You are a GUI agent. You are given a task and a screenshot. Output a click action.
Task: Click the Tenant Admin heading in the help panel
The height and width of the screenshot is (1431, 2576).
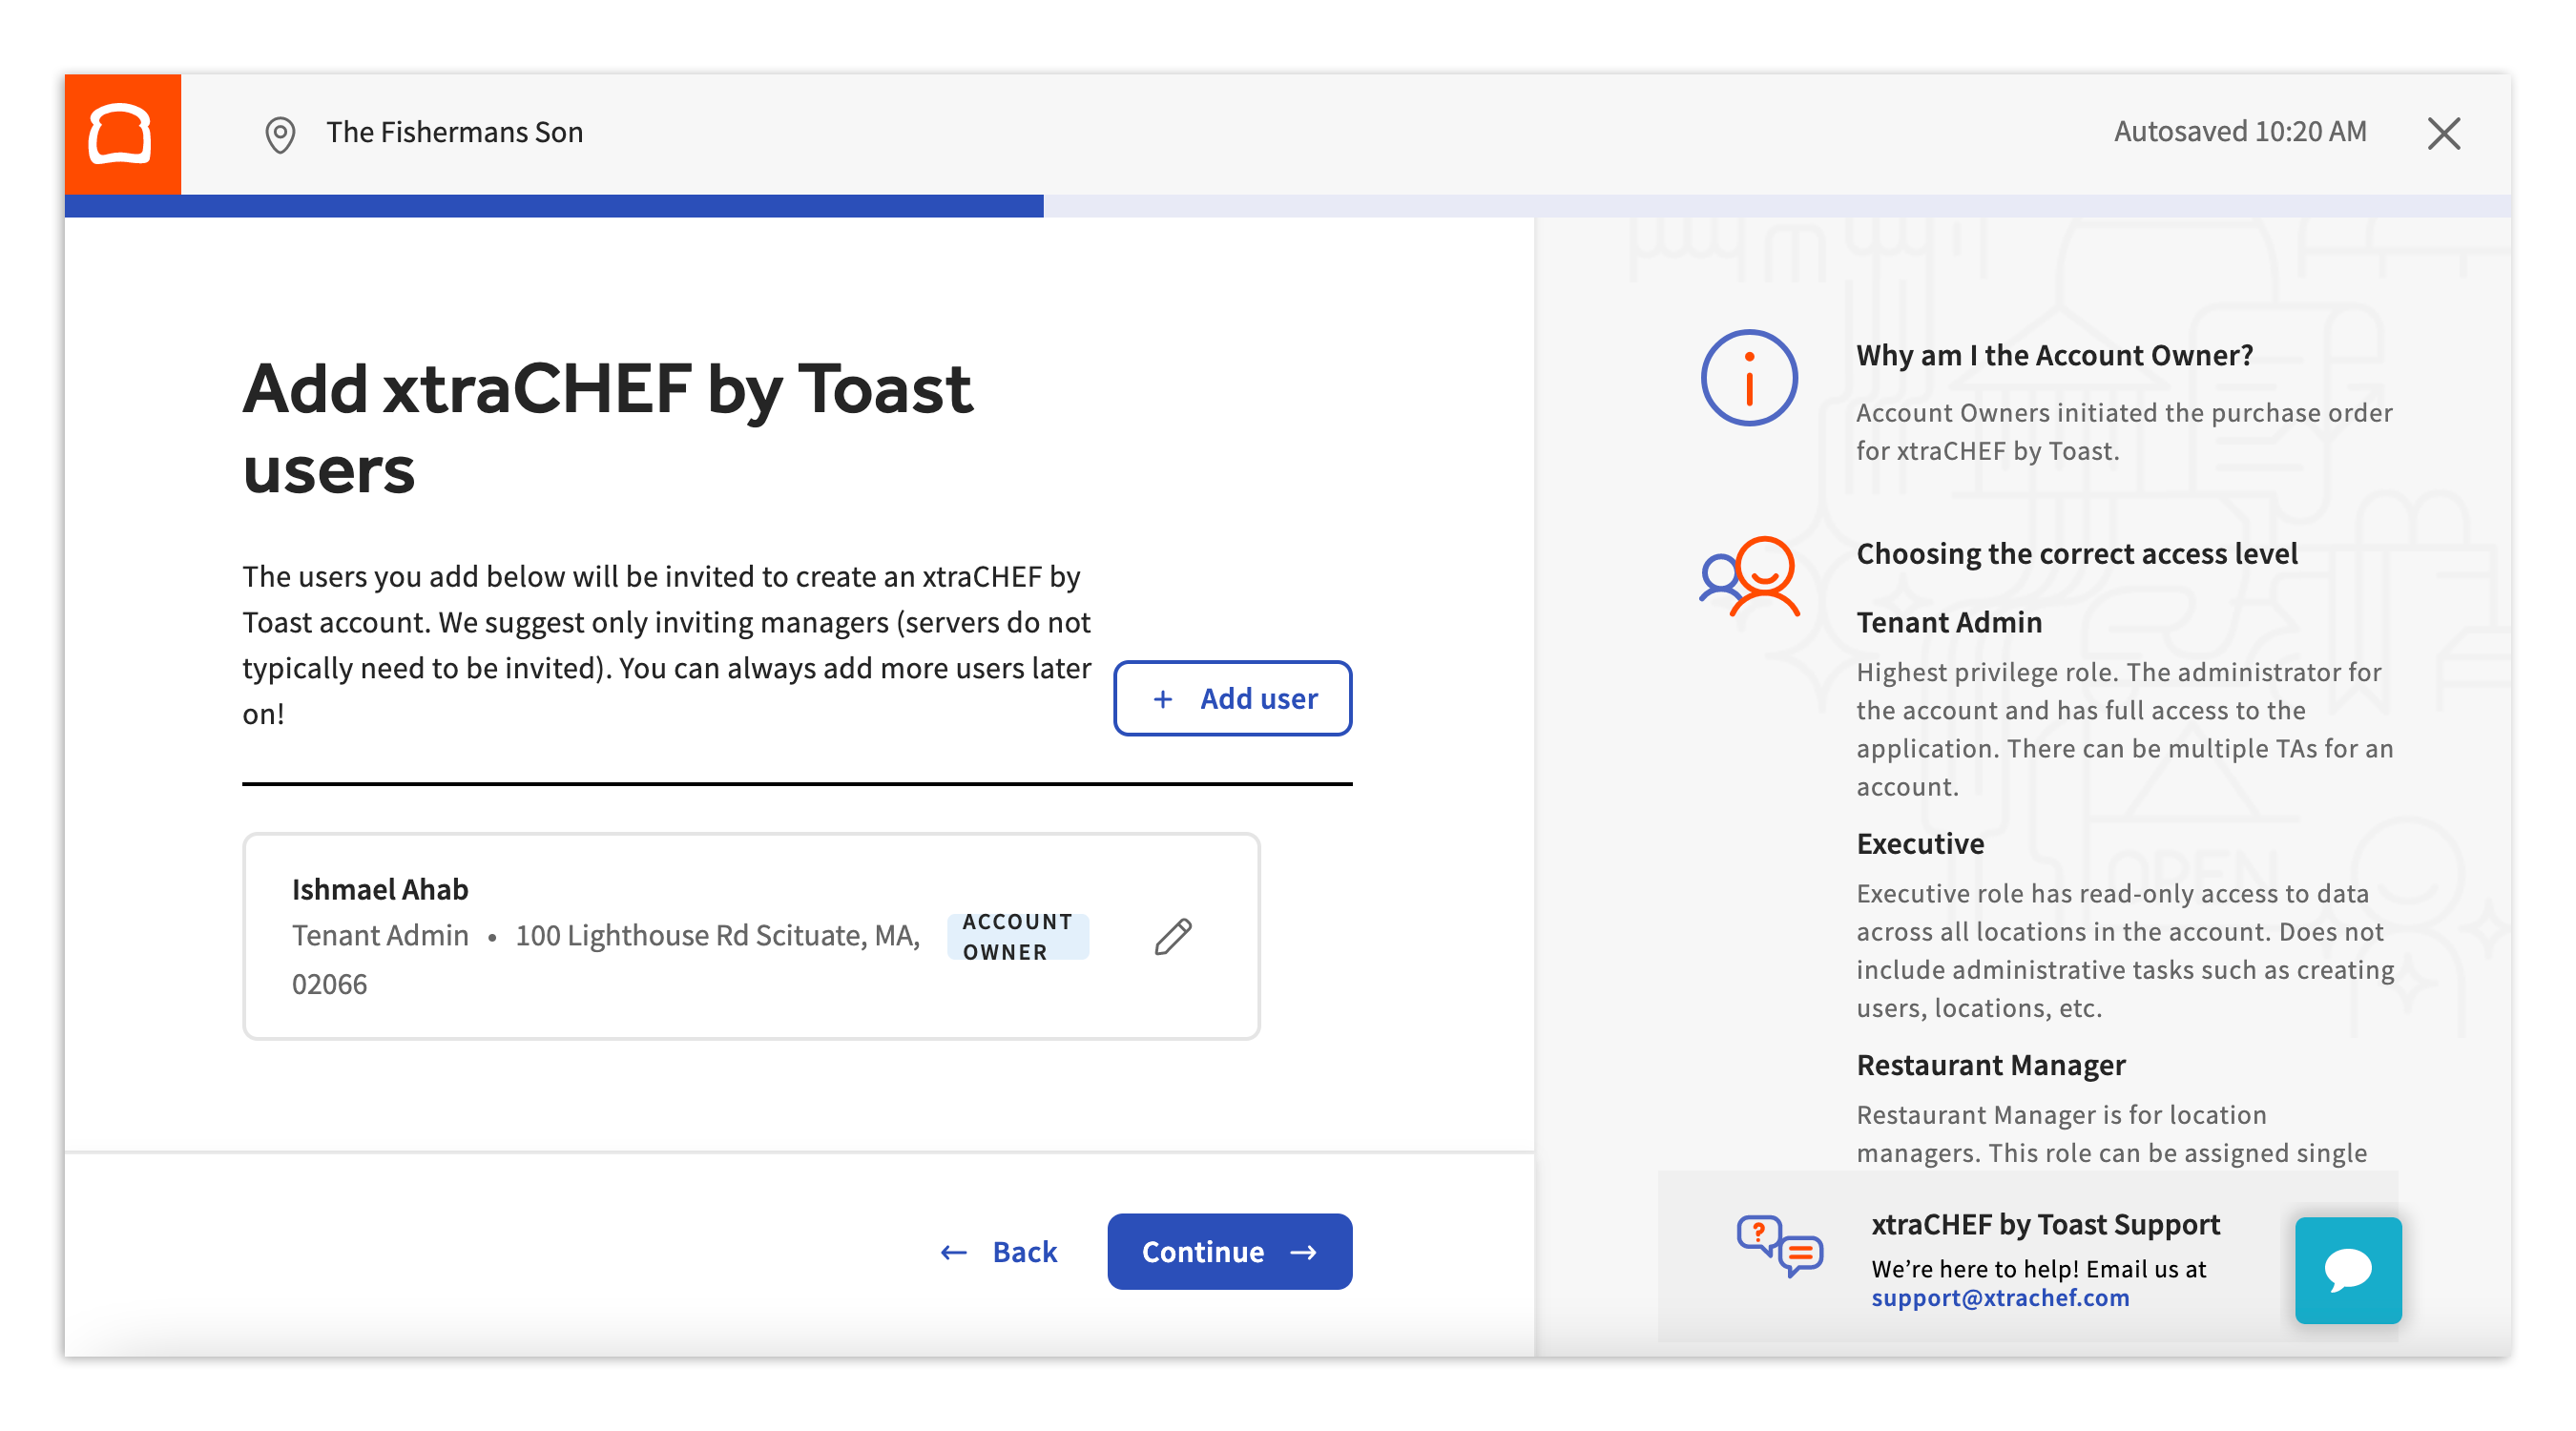click(x=1948, y=622)
